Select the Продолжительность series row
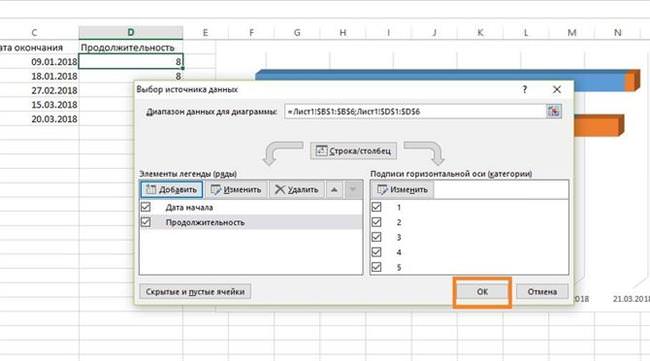This screenshot has width=650, height=361. (251, 222)
